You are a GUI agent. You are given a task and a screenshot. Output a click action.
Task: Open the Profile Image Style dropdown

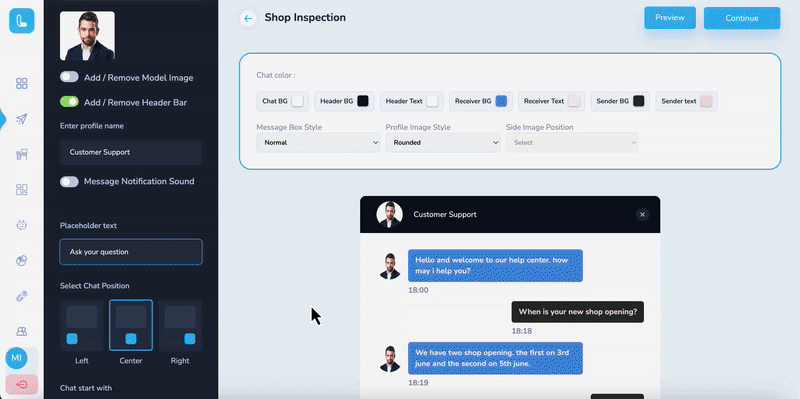[x=443, y=143]
